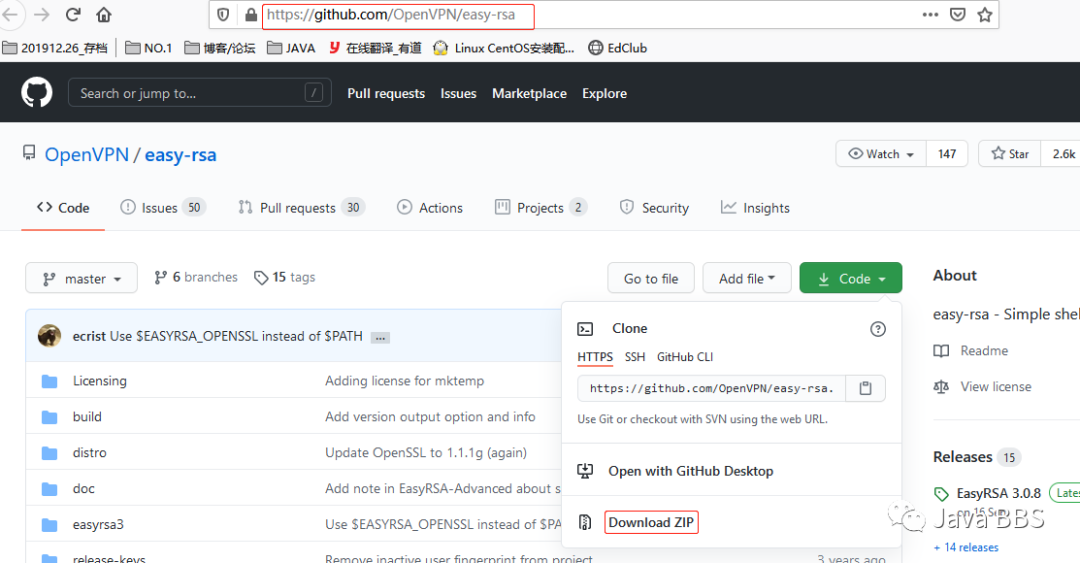Image resolution: width=1080 pixels, height=563 pixels.
Task: Click the browser forward arrow
Action: (x=41, y=14)
